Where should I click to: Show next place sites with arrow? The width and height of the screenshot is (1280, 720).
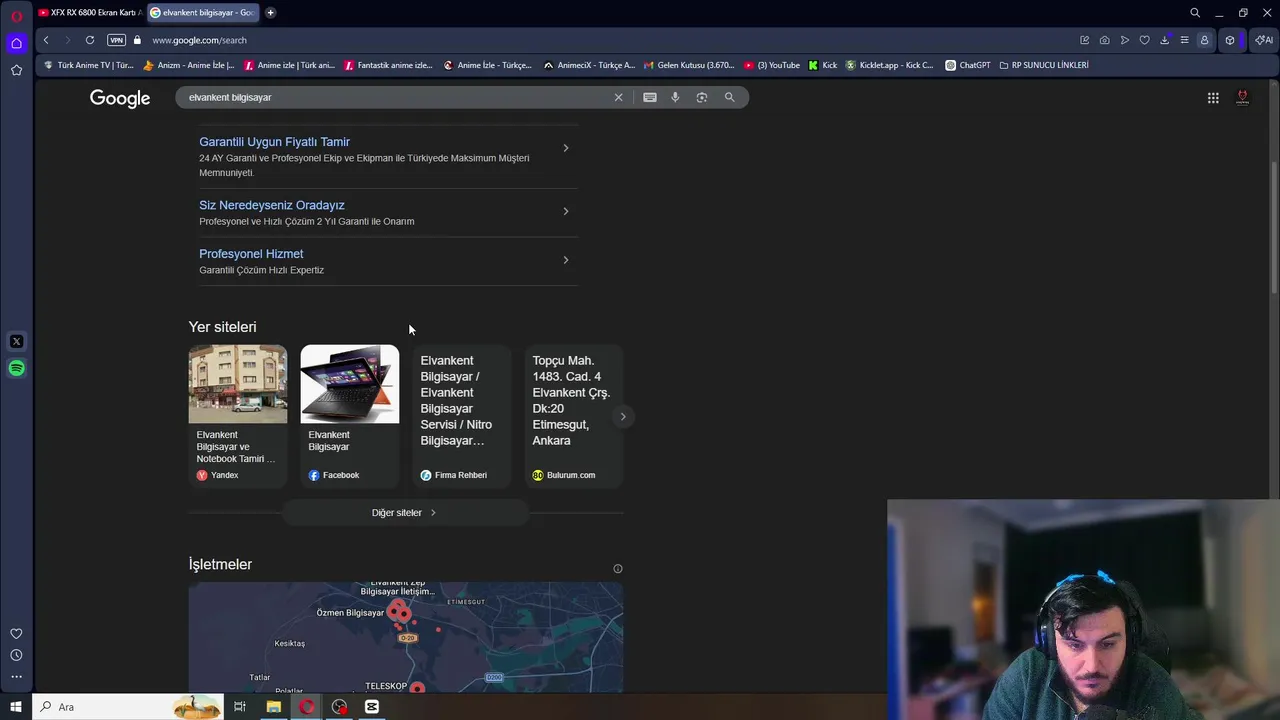tap(623, 416)
